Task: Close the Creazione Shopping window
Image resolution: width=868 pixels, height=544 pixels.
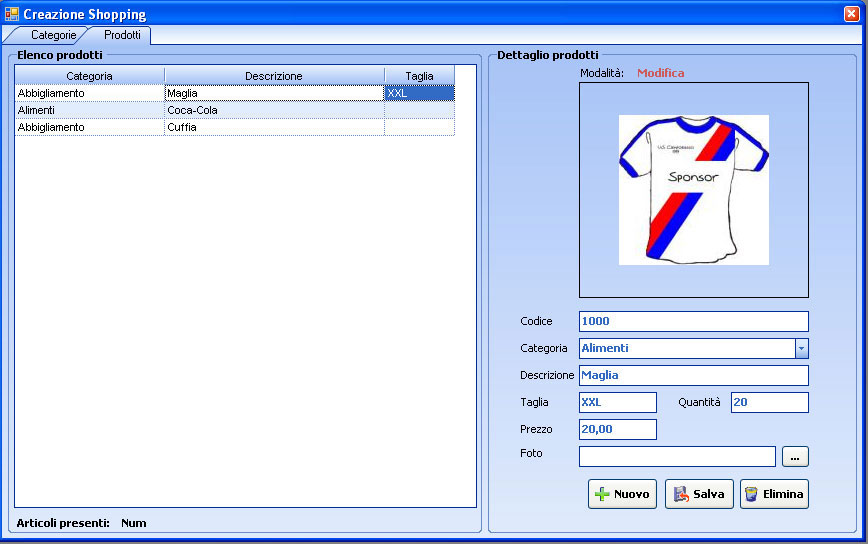Action: [851, 14]
